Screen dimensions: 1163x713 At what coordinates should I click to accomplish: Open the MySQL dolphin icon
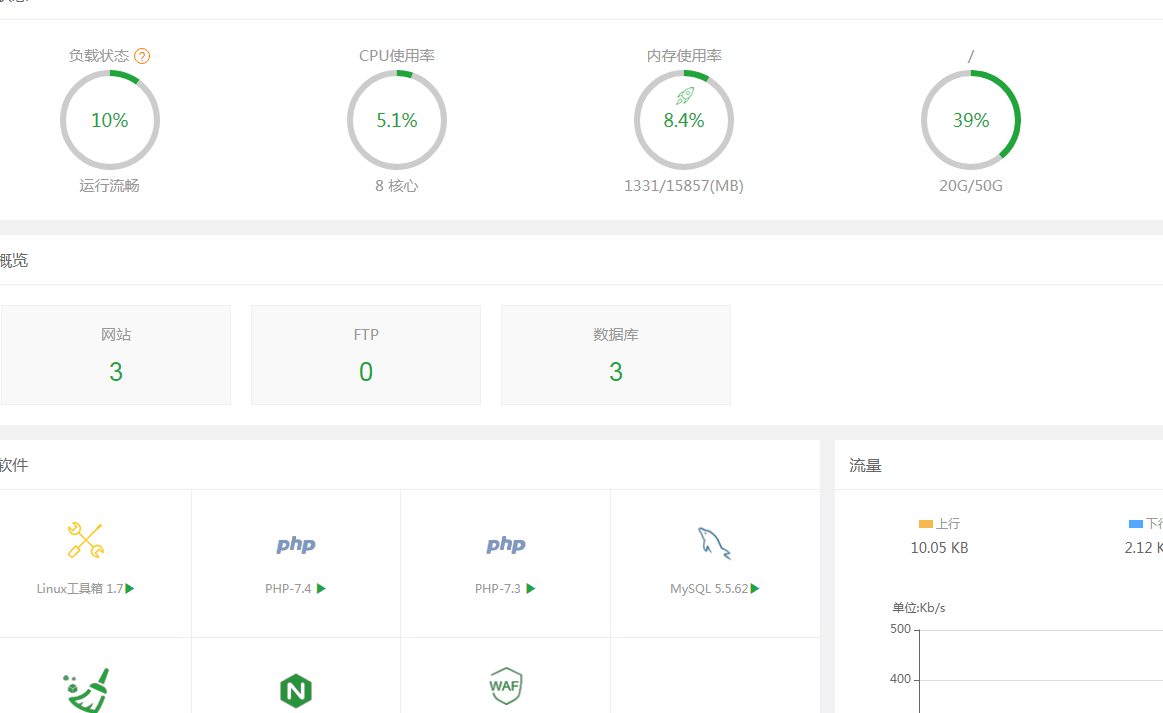pos(714,543)
